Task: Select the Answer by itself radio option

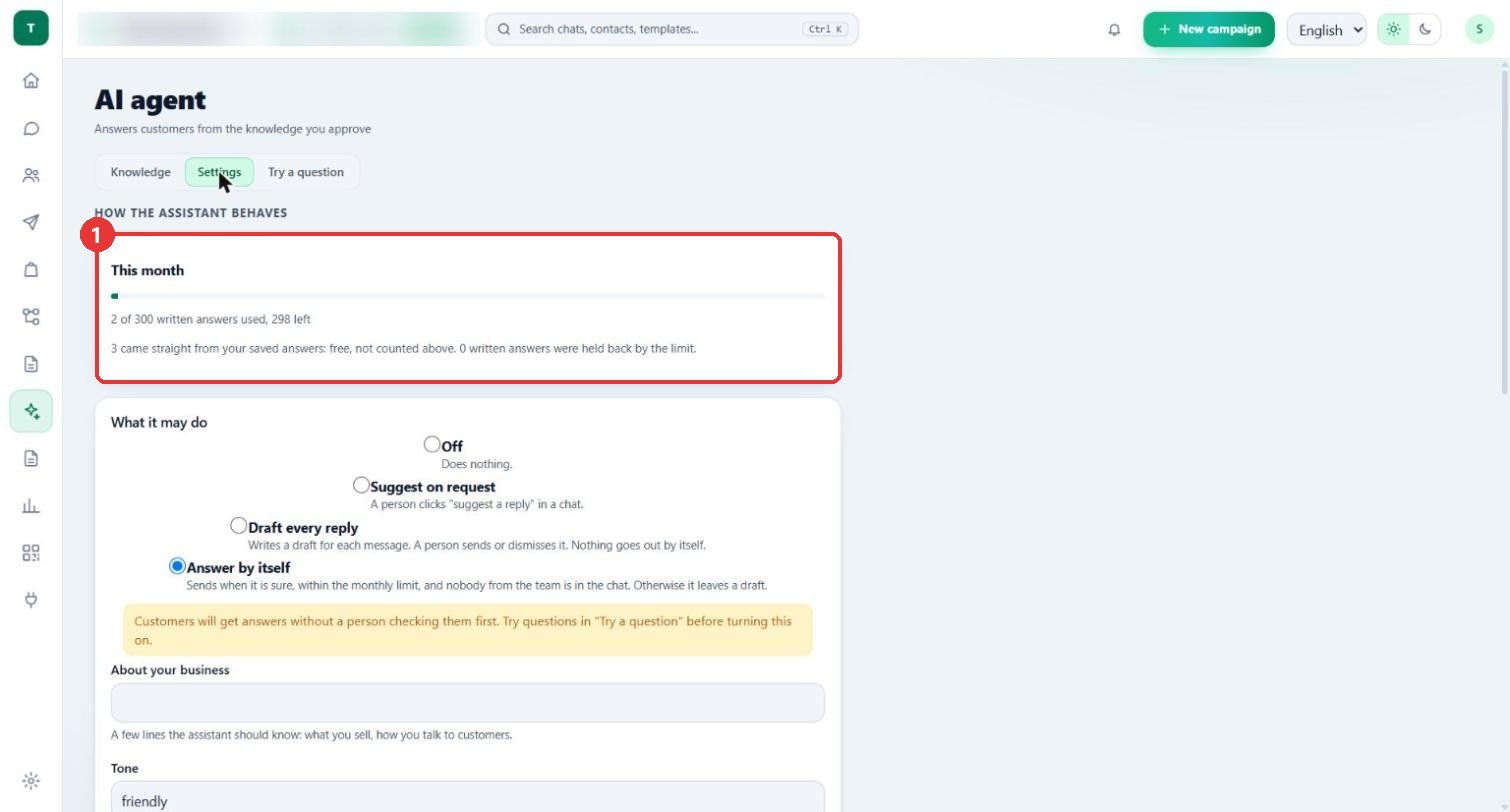Action: 177,566
